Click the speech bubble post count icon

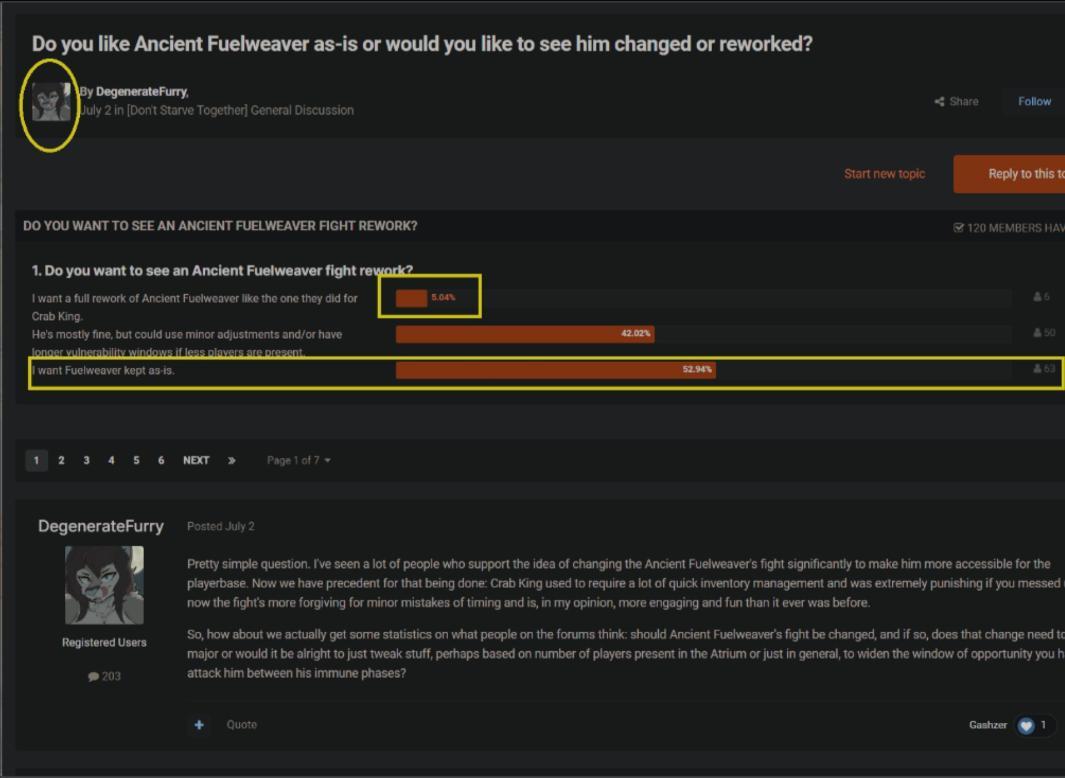[x=93, y=677]
